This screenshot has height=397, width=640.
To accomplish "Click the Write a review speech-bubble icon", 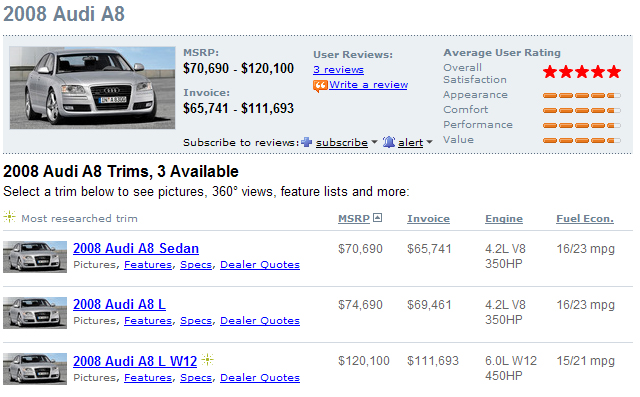I will point(320,86).
